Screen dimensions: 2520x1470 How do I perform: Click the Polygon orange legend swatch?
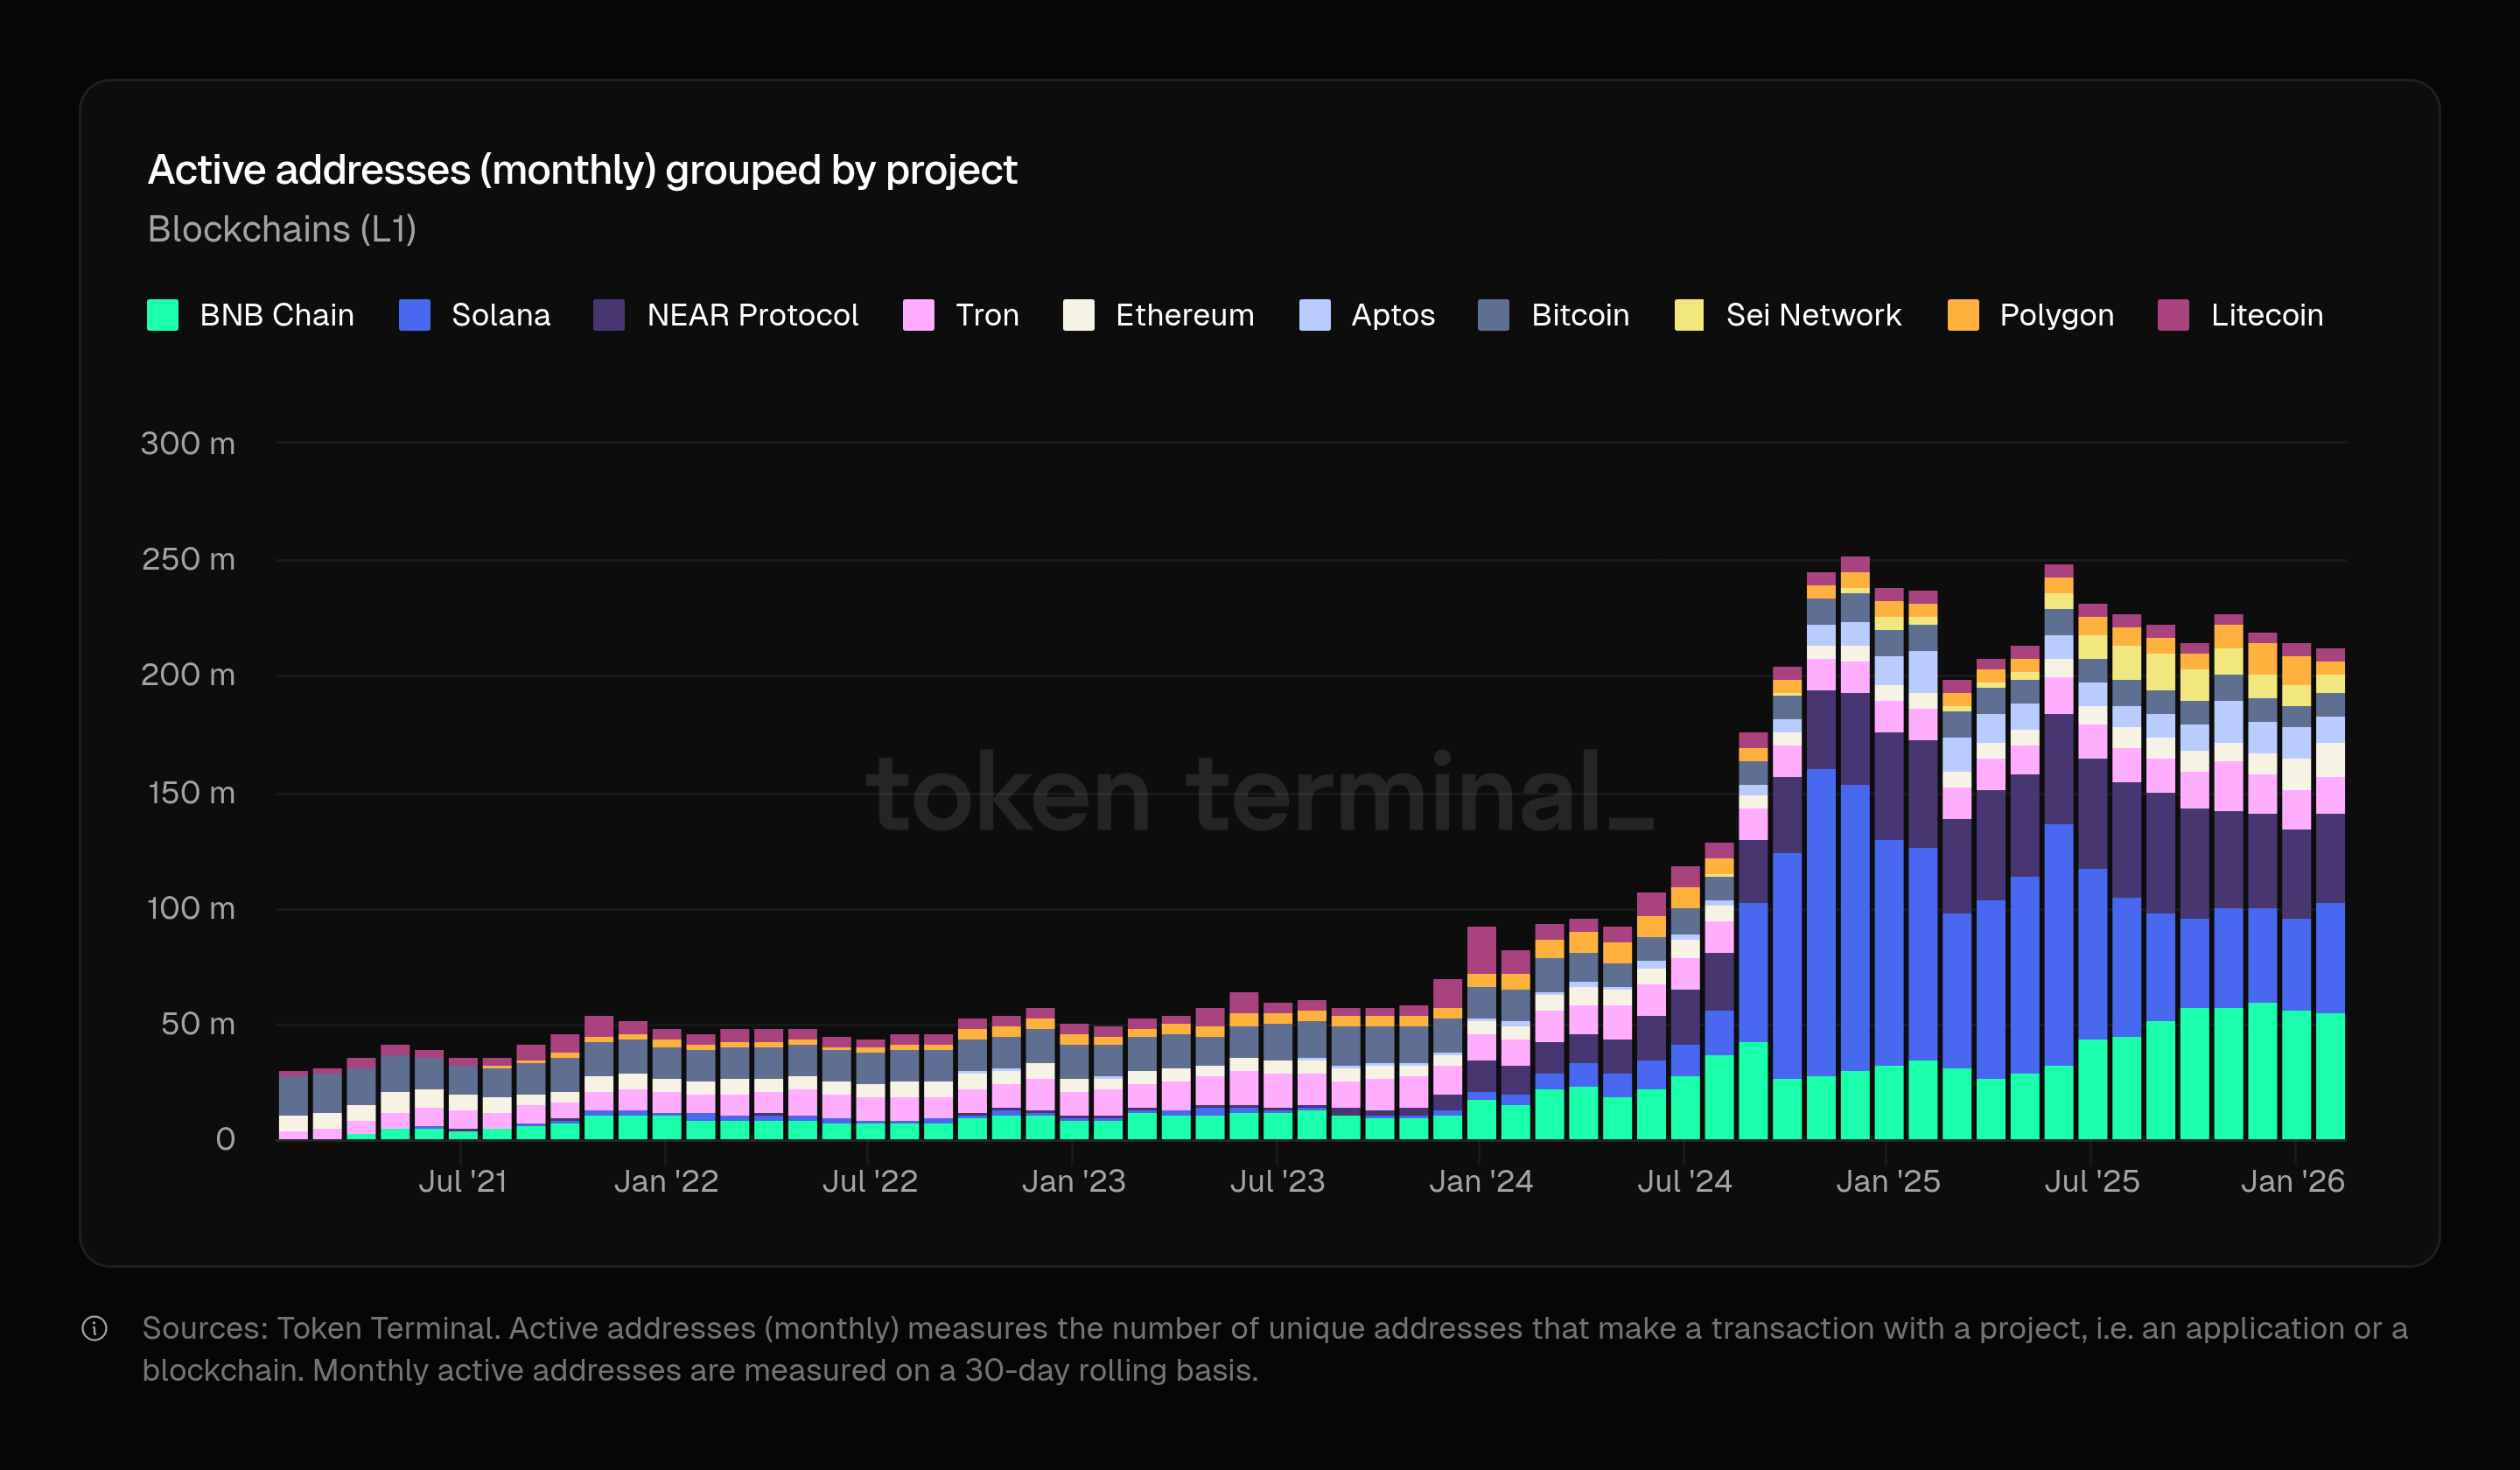coord(1963,315)
